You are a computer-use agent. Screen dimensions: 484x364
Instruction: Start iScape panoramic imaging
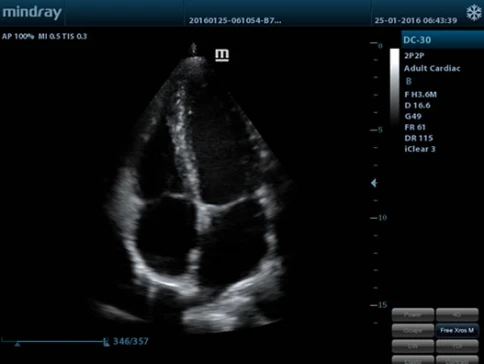click(x=413, y=330)
